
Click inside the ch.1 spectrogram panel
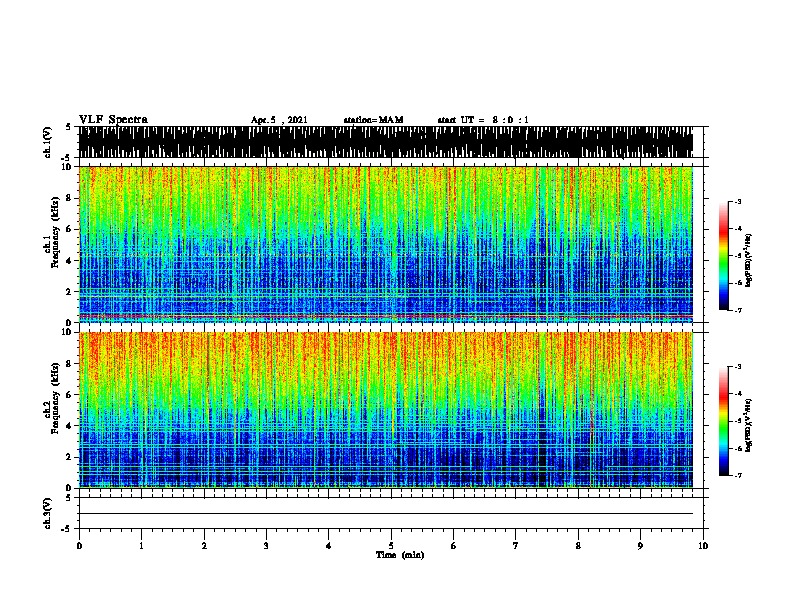tap(386, 244)
